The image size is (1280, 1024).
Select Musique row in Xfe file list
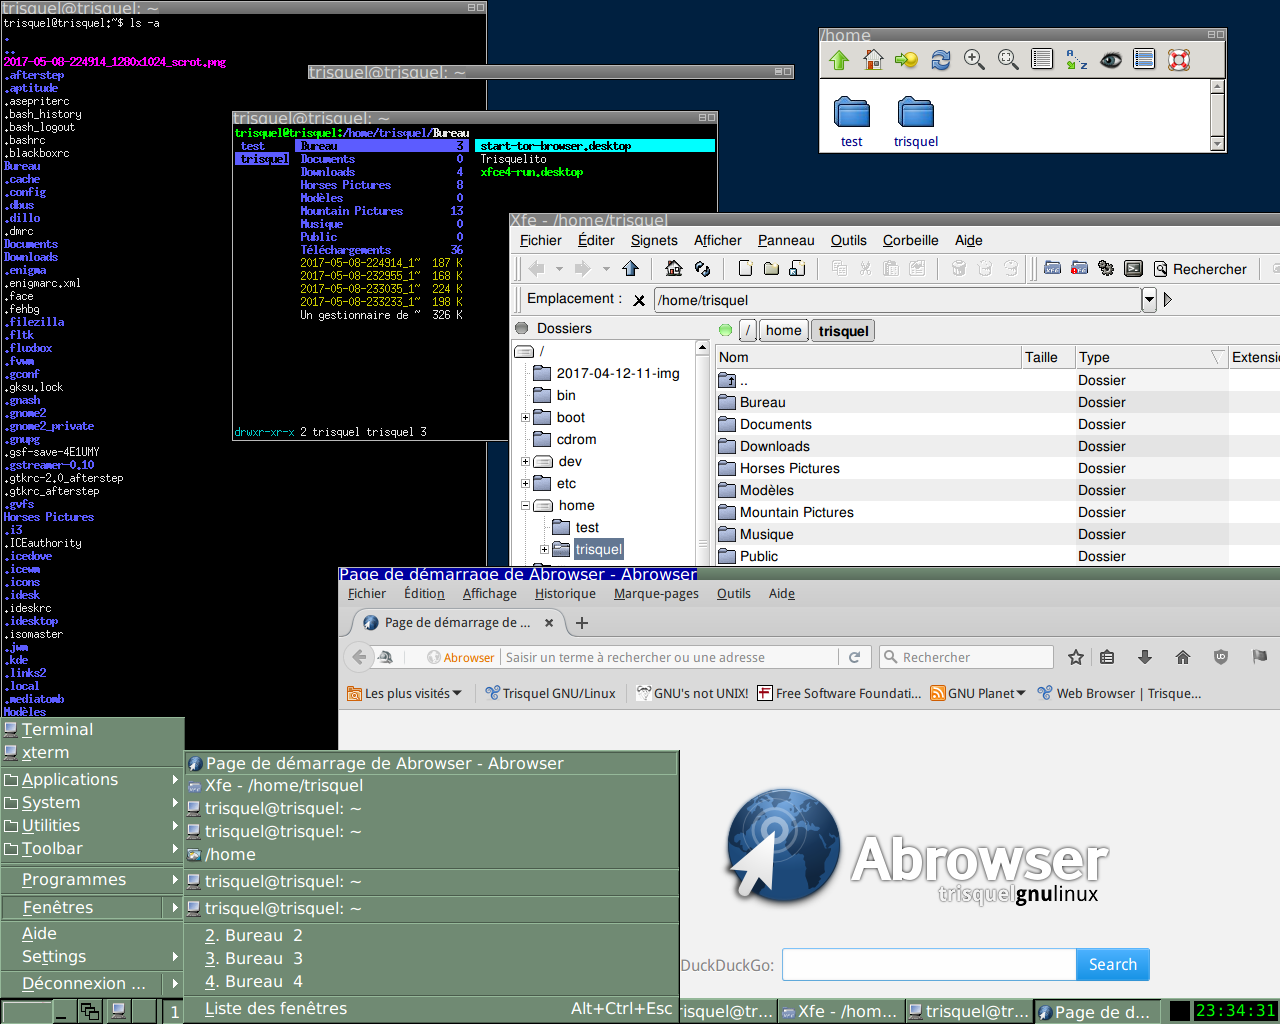pyautogui.click(x=998, y=534)
